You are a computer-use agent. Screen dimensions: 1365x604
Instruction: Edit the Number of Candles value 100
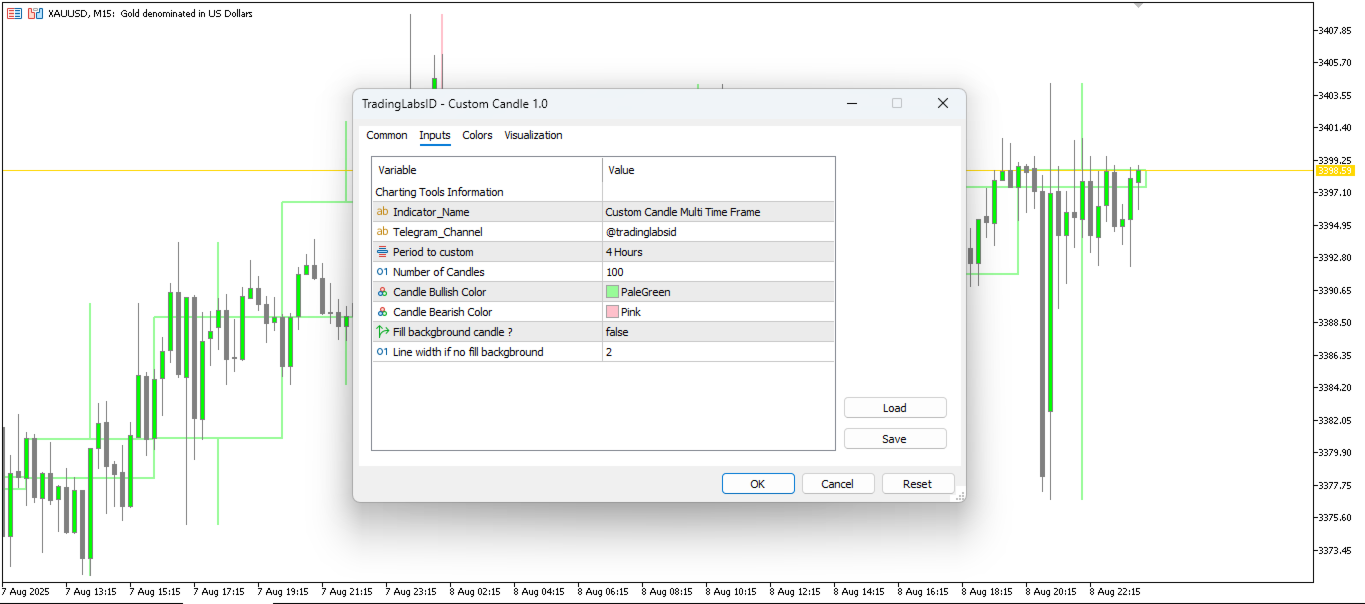coord(718,272)
